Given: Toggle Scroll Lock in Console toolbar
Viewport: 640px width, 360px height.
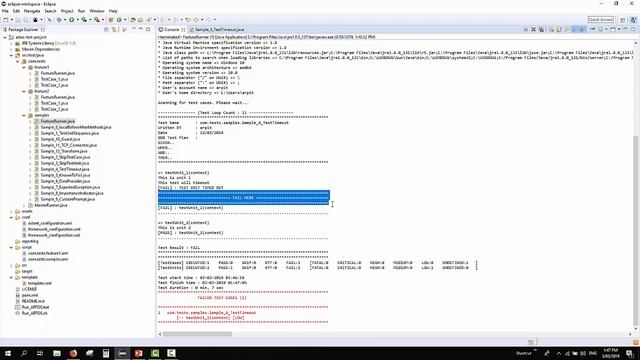Looking at the screenshot, I should [x=559, y=29].
